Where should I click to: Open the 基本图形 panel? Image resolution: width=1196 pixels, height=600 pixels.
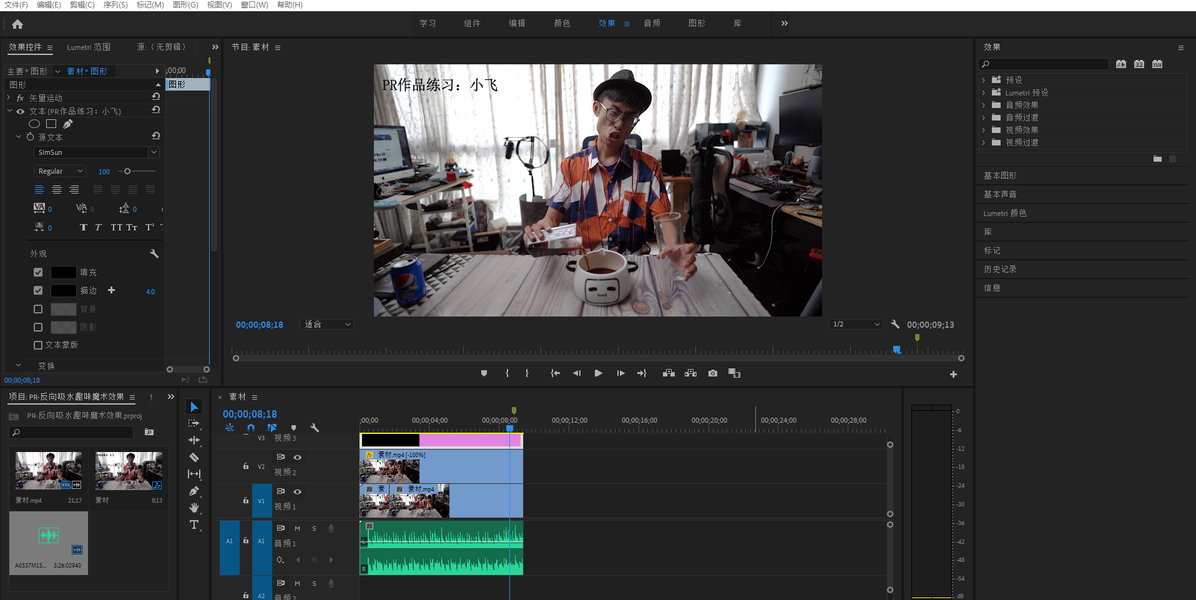[x=1000, y=175]
